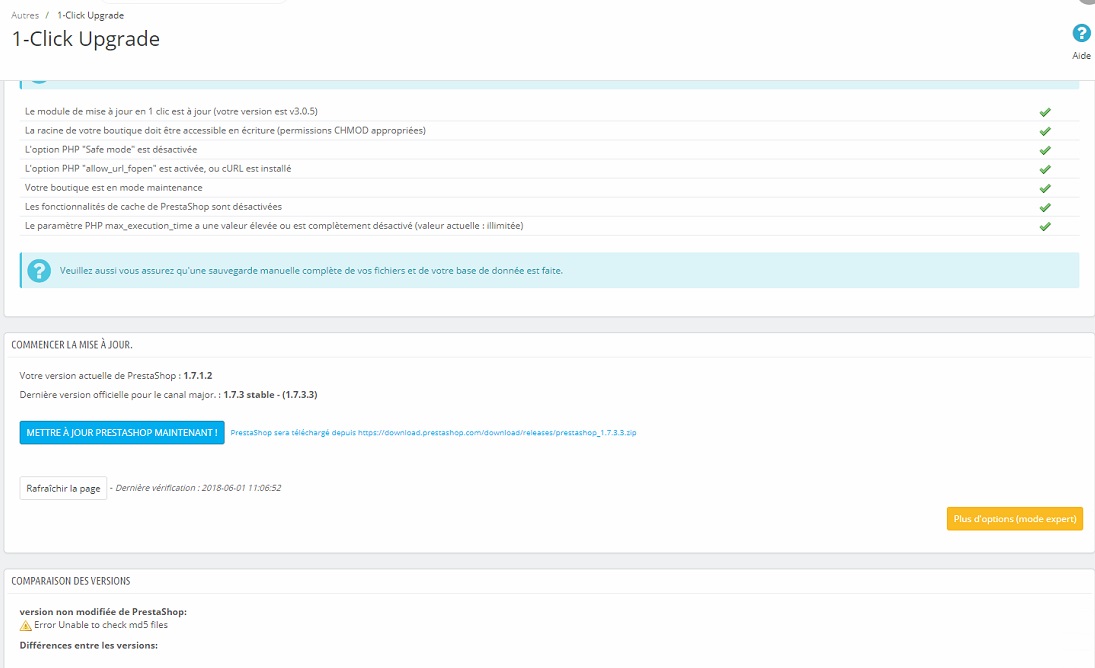The height and width of the screenshot is (668, 1095).
Task: Click checkmark for CHMOD permissions row
Action: 1045,131
